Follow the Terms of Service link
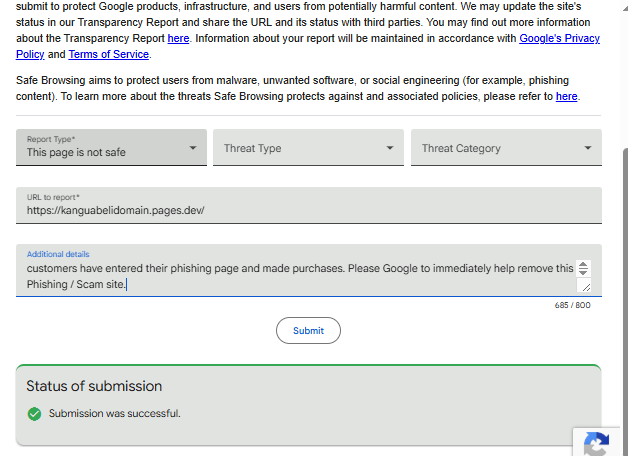Image resolution: width=628 pixels, height=456 pixels. 109,54
